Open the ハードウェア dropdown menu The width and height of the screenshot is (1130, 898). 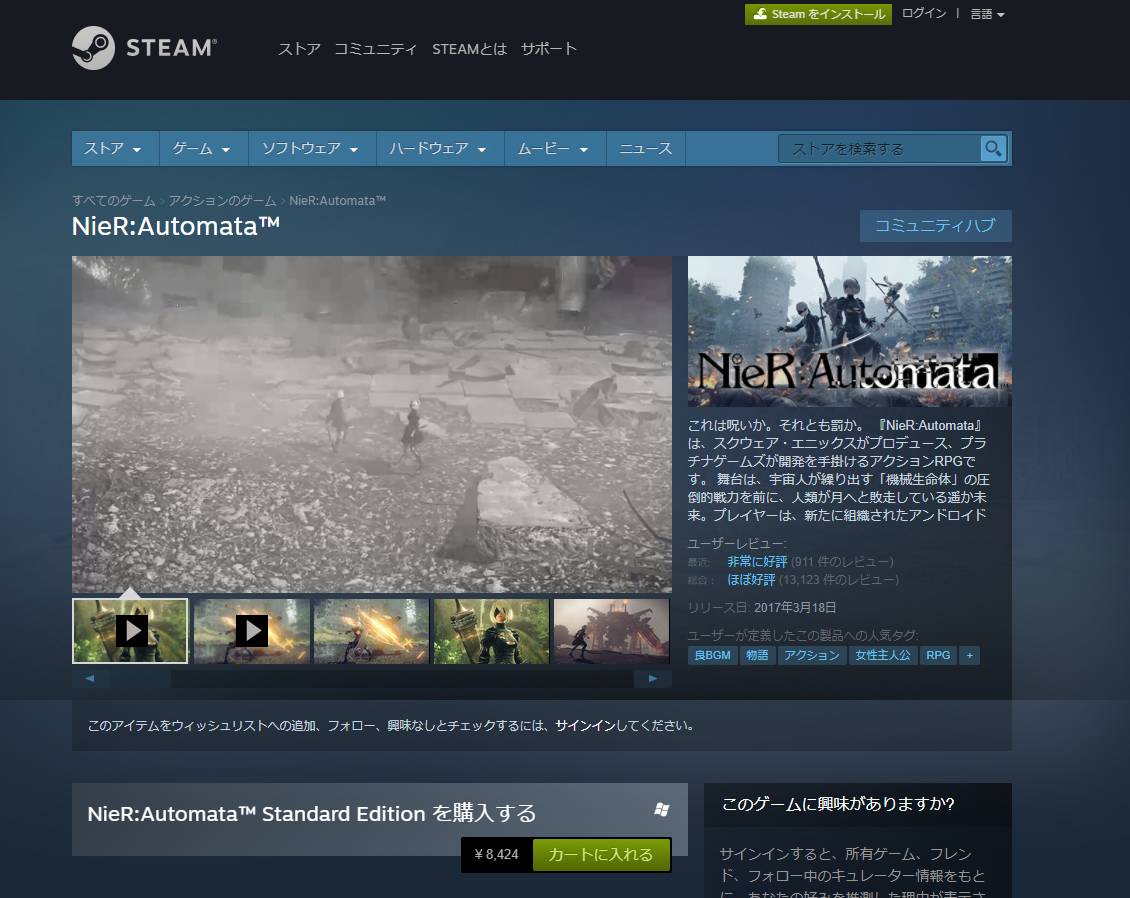point(440,148)
